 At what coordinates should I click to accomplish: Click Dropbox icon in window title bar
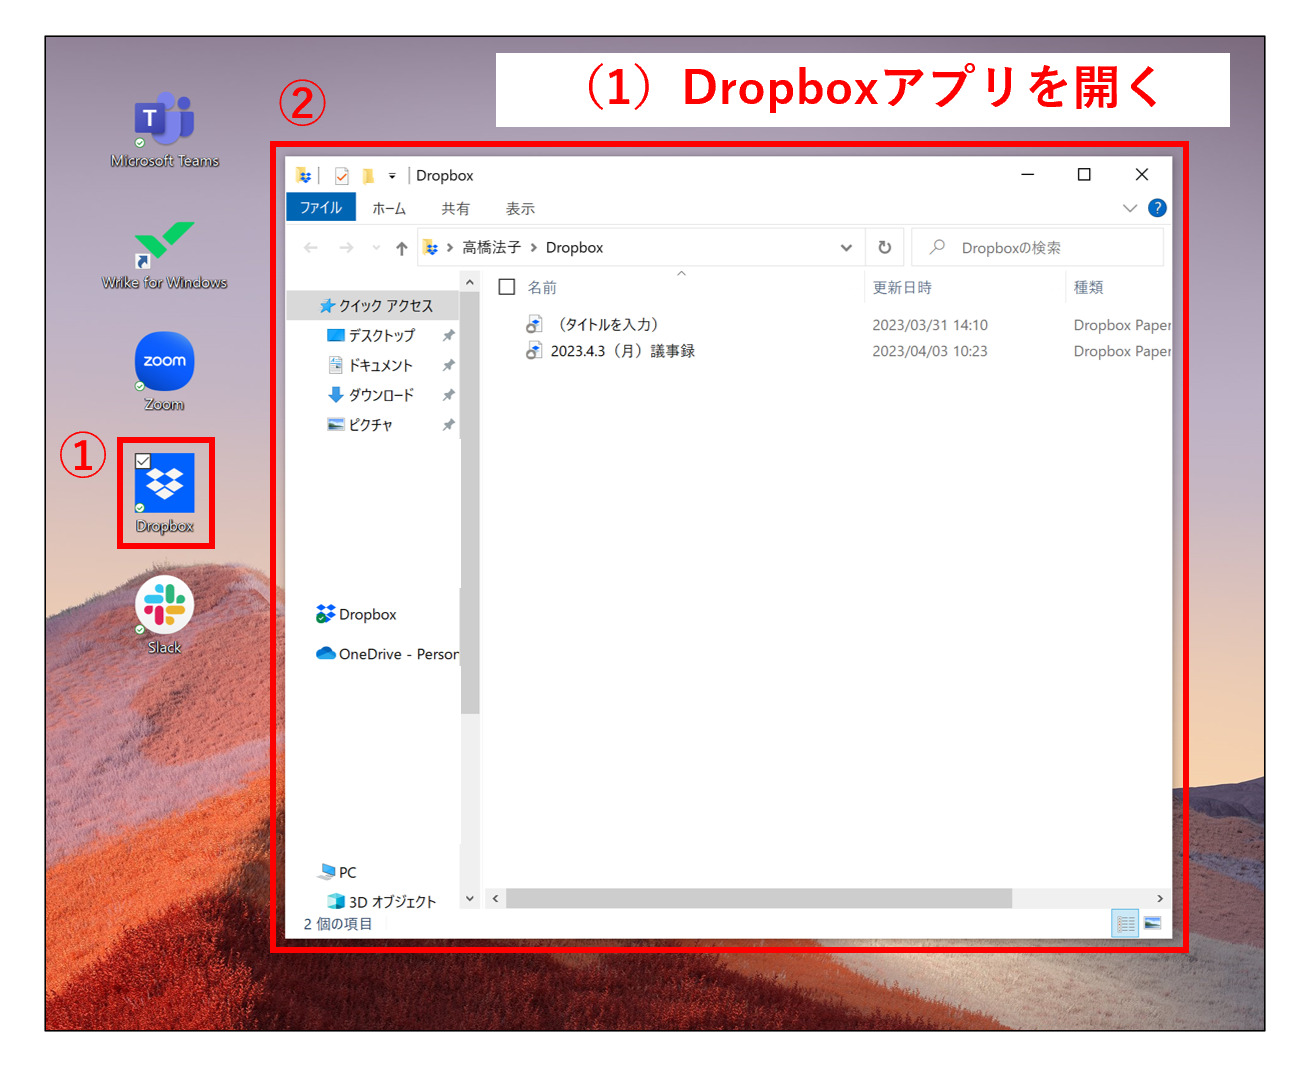[x=304, y=176]
